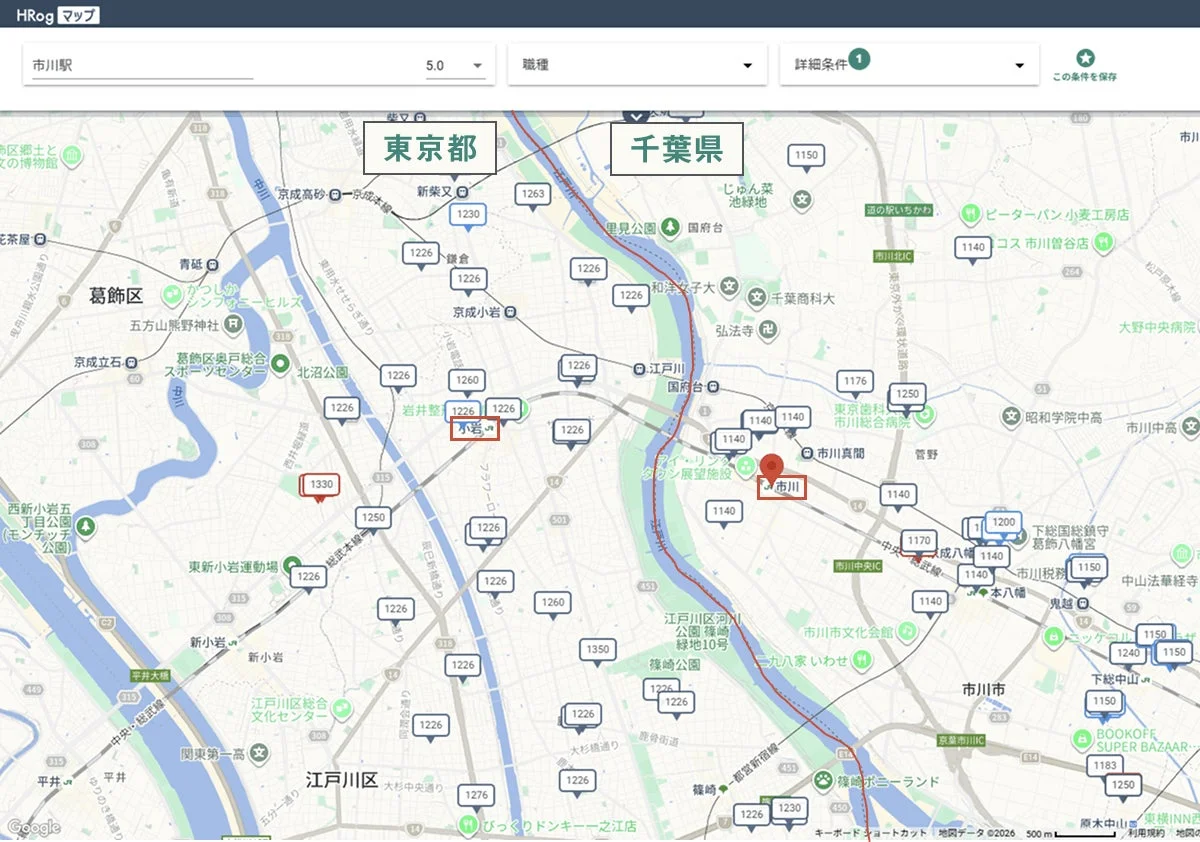Click inside the 市川駅 search field
Screen dimensions: 1200x842
[x=140, y=62]
